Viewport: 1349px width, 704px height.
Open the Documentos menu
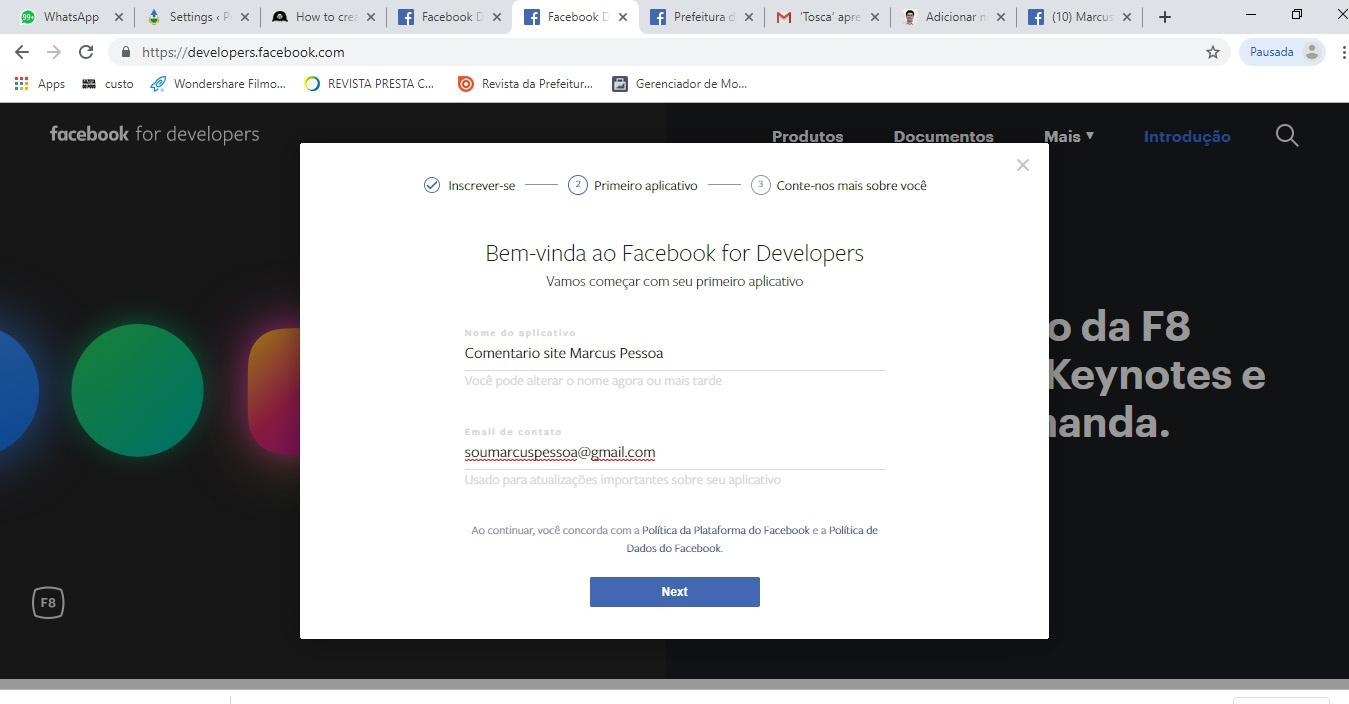[x=943, y=136]
